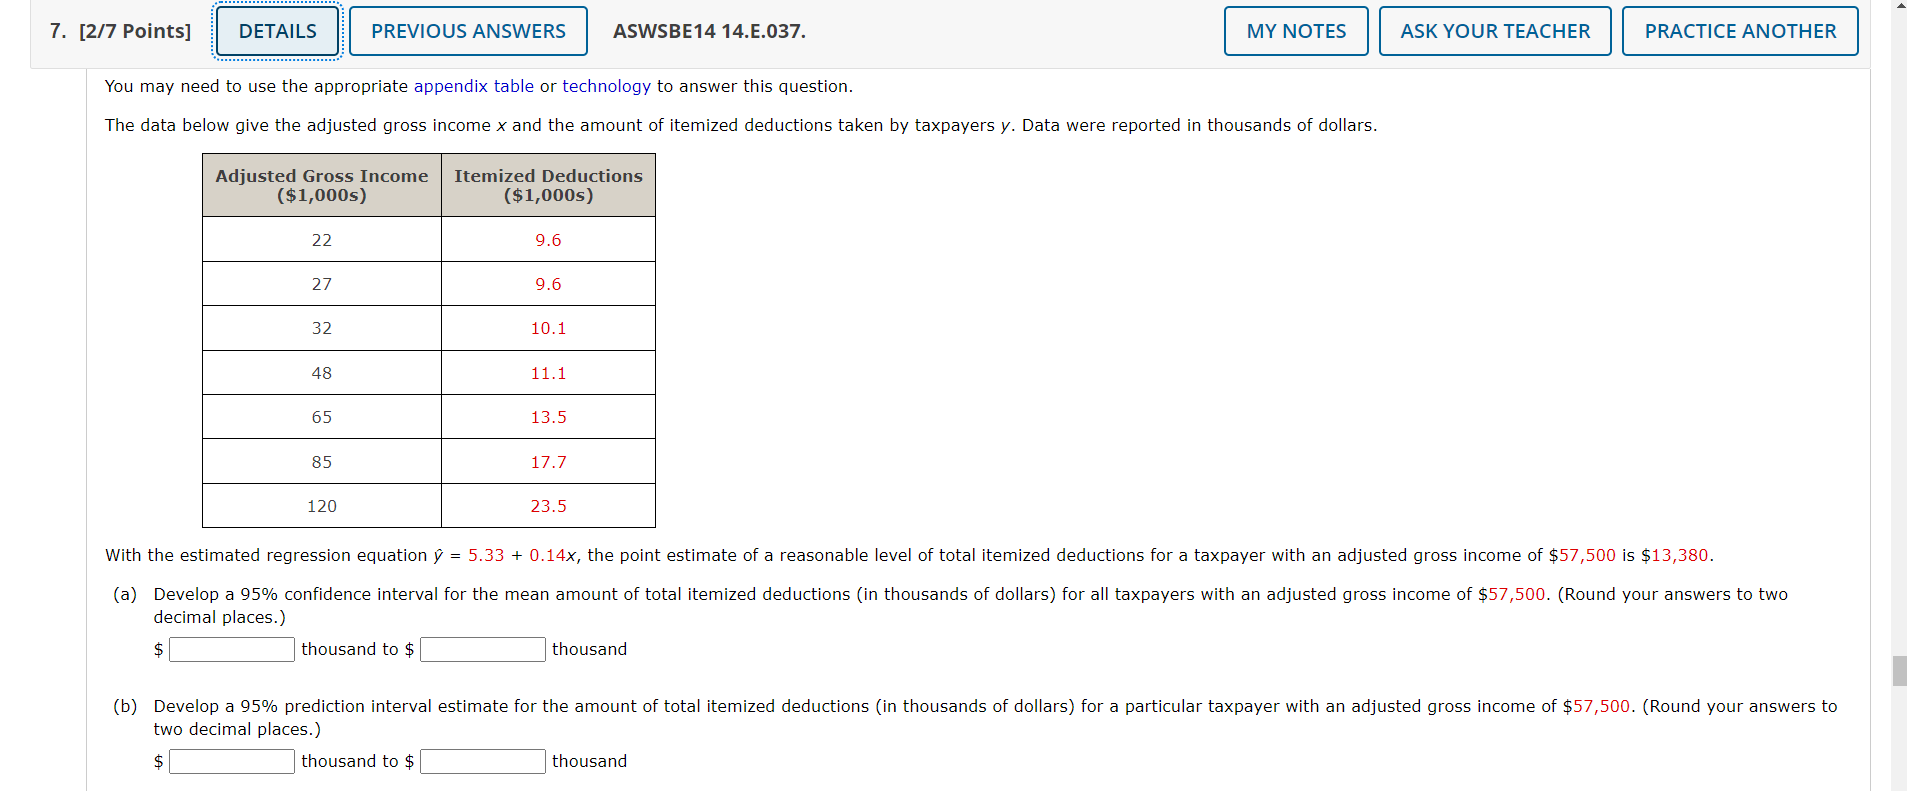The height and width of the screenshot is (791, 1907).
Task: Click part (b) lower prediction input box
Action: [x=231, y=761]
